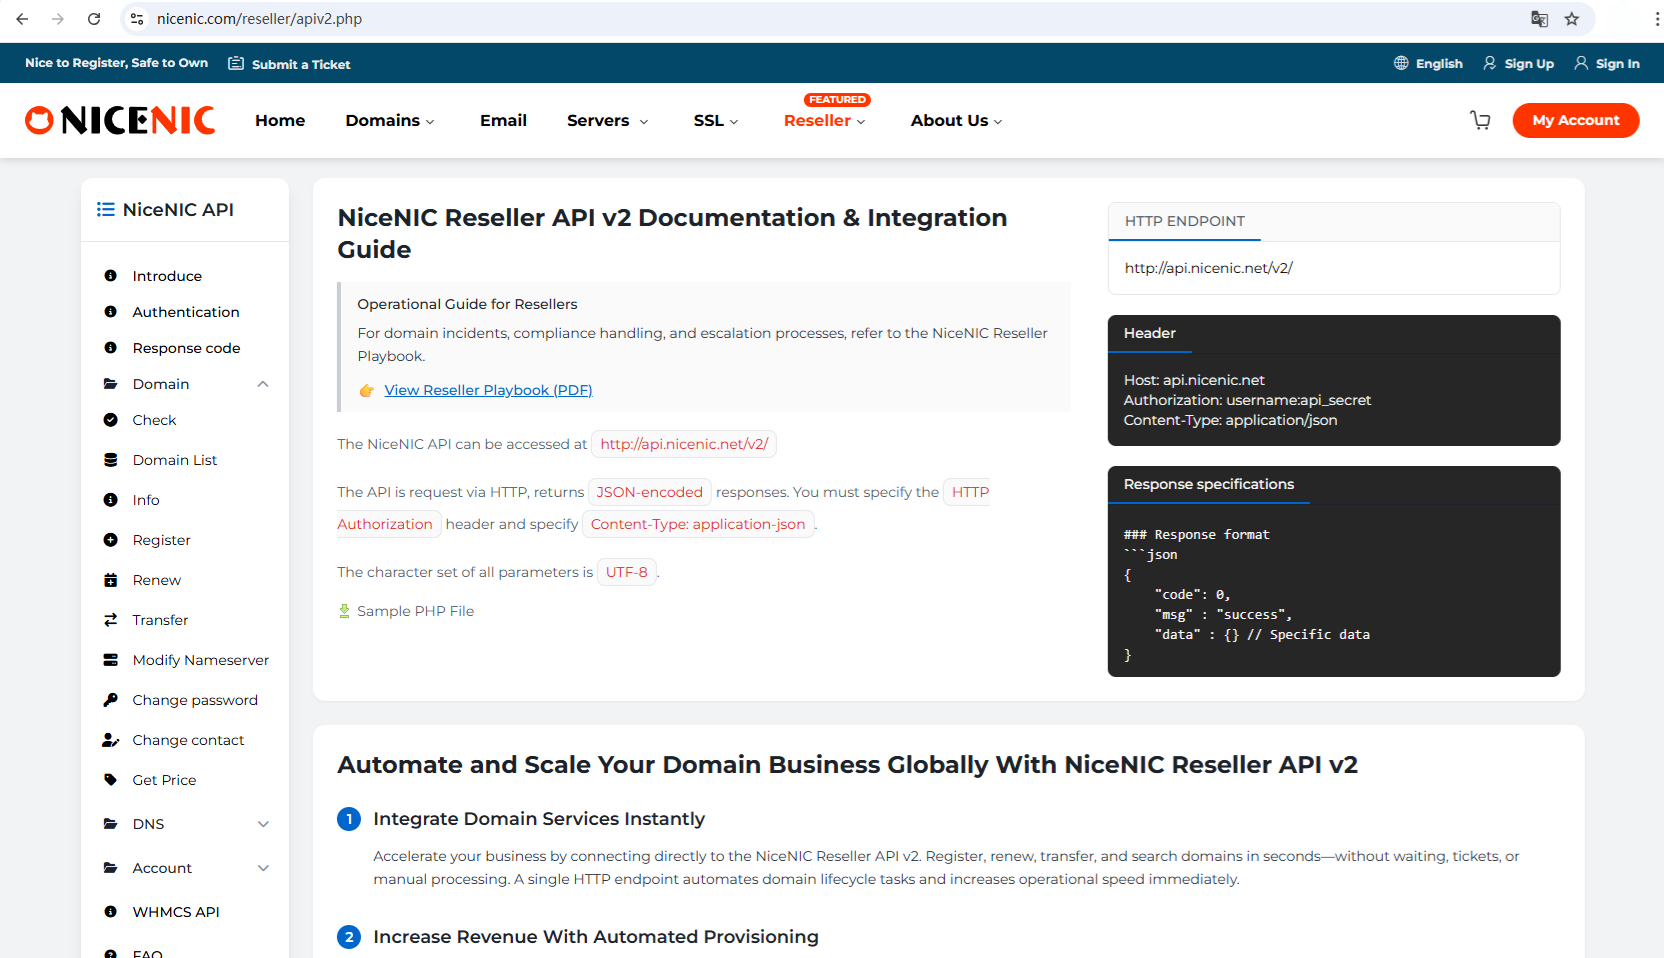Click the Introduce info icon in sidebar
Image resolution: width=1664 pixels, height=958 pixels.
click(x=110, y=276)
